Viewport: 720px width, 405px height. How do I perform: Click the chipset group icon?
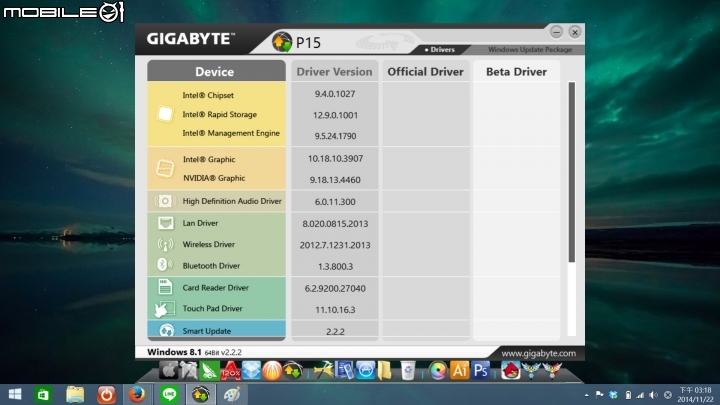click(165, 114)
